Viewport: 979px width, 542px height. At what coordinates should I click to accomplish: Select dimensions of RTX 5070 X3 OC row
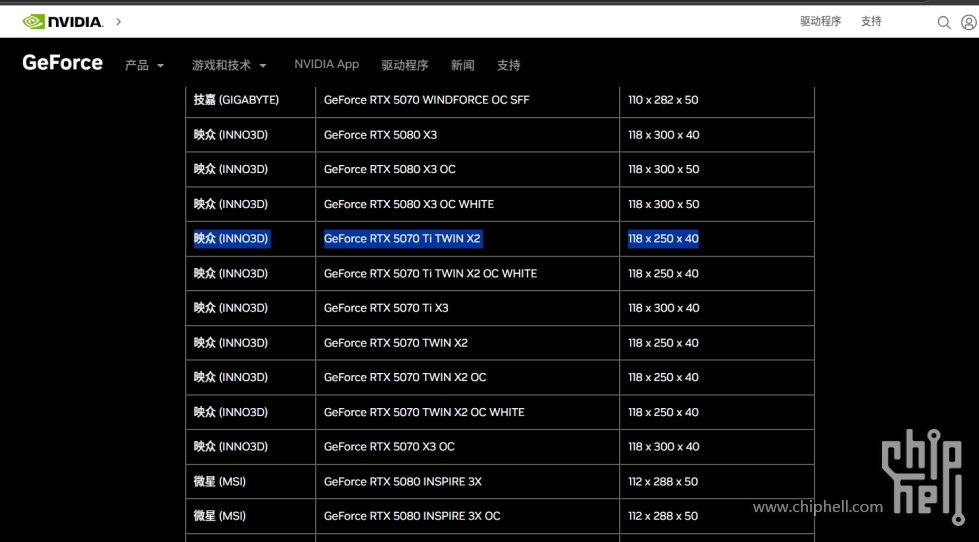click(664, 446)
